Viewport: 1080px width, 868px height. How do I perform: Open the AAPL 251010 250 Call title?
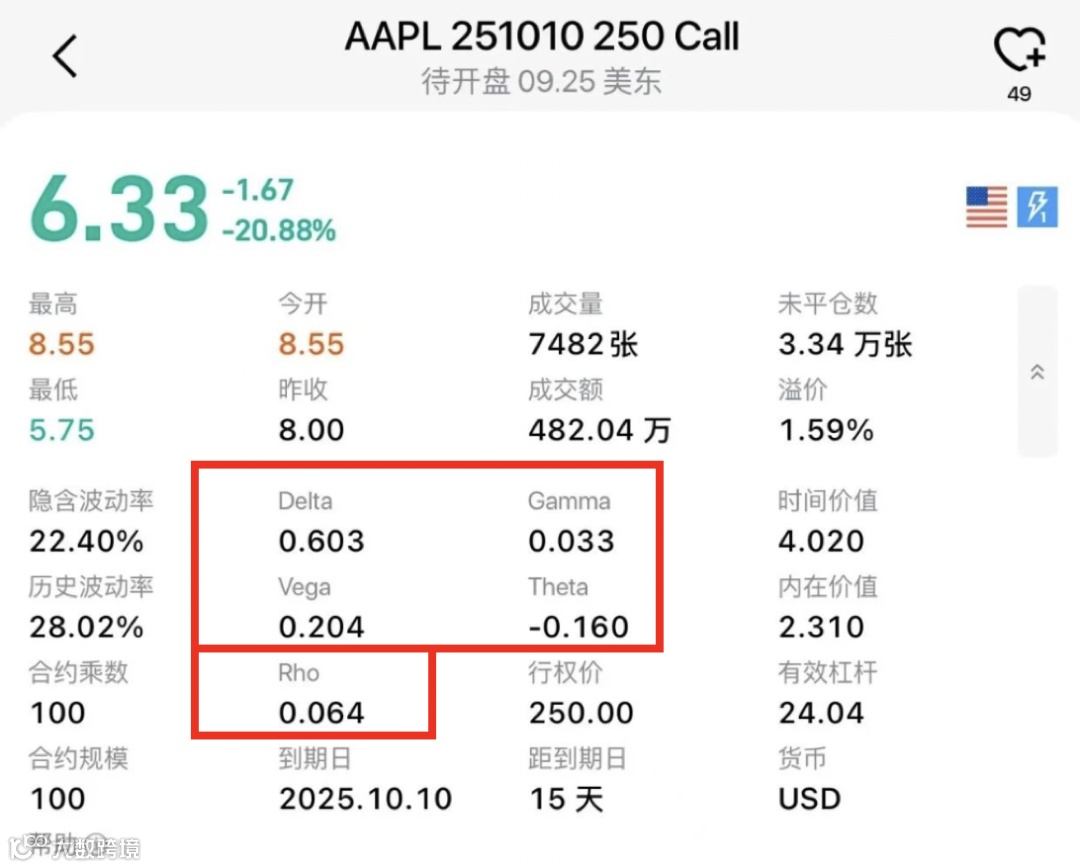(x=542, y=37)
